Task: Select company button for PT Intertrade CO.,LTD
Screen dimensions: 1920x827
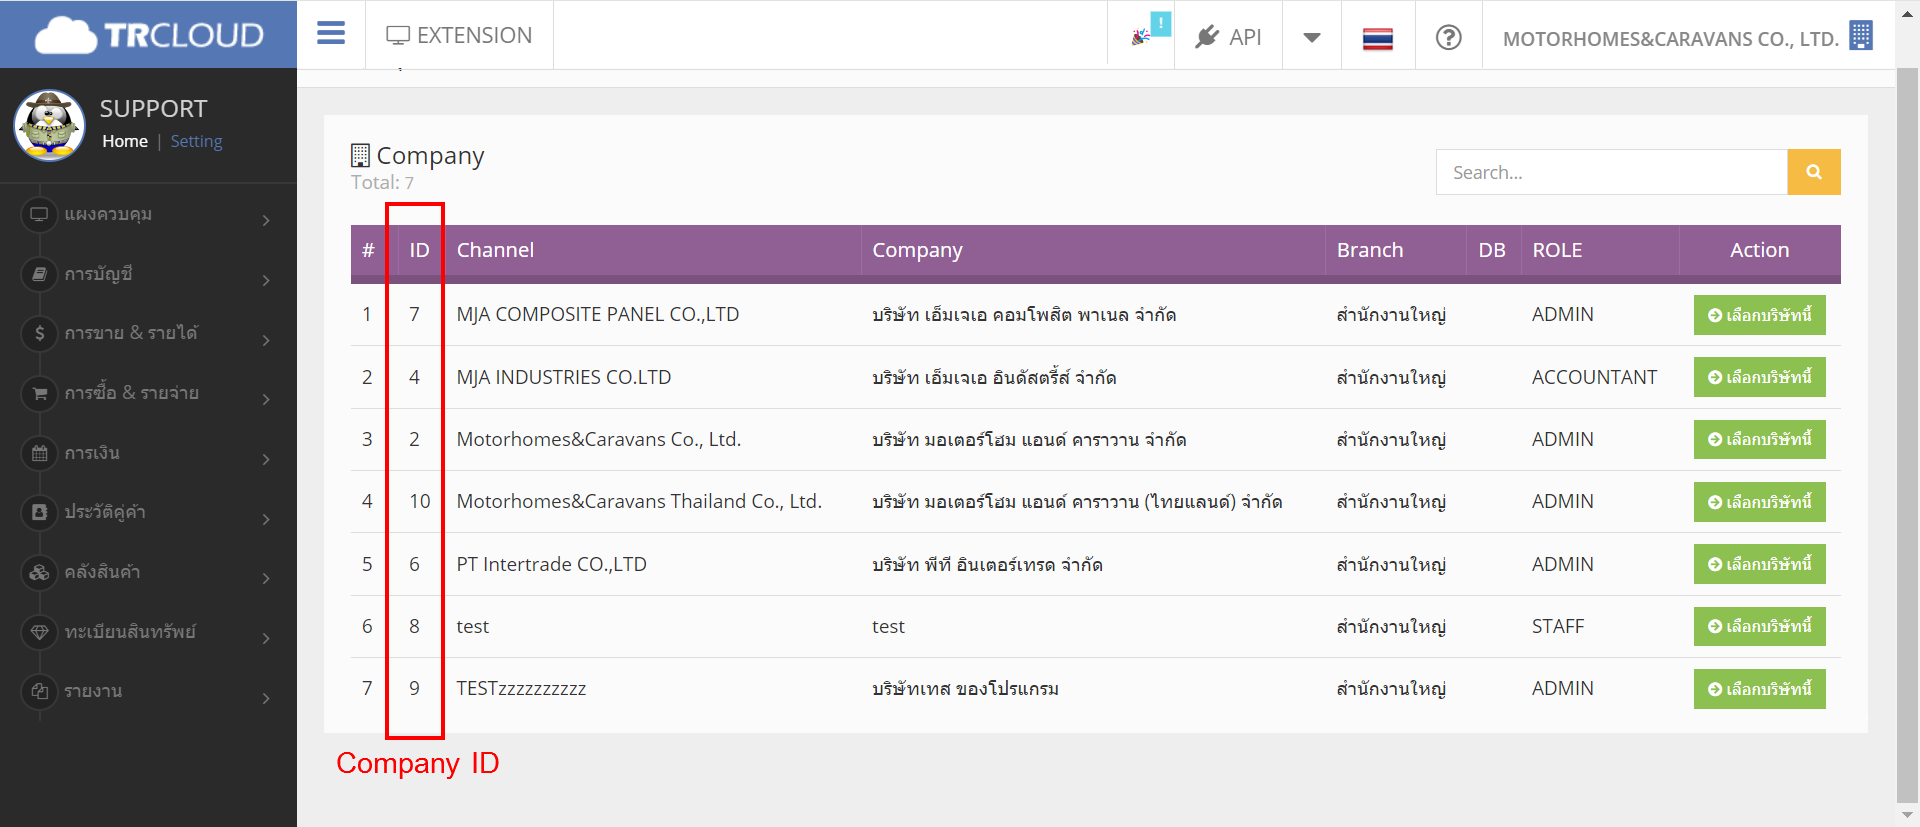Action: click(1759, 564)
